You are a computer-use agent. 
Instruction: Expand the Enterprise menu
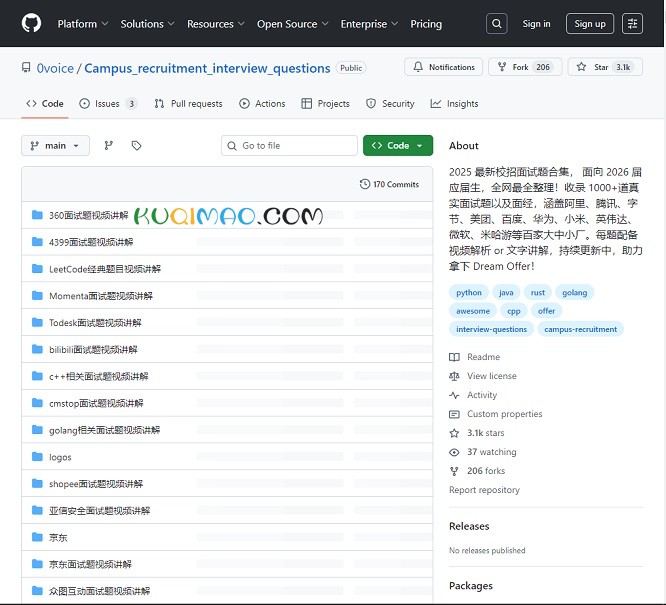click(369, 24)
